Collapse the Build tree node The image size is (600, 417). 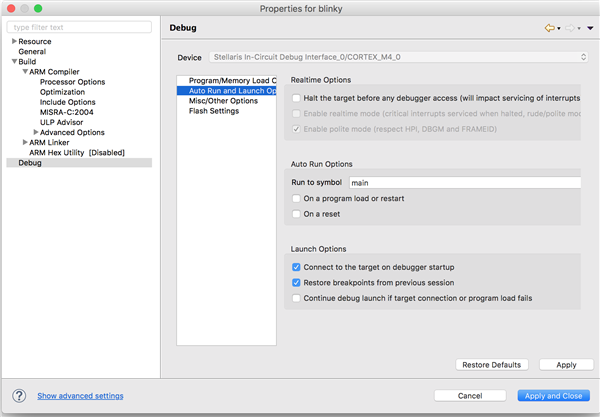[14, 62]
